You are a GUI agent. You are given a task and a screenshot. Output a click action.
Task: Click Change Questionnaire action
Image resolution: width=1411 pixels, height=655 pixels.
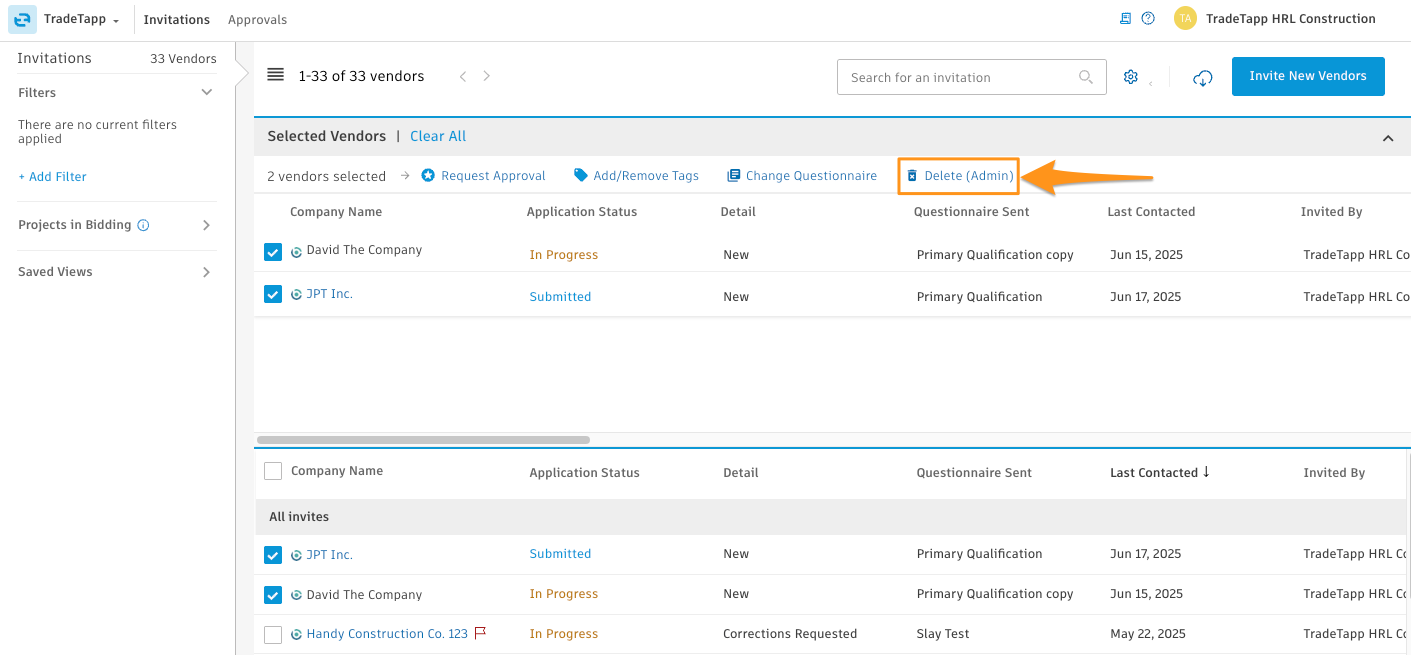tap(802, 176)
